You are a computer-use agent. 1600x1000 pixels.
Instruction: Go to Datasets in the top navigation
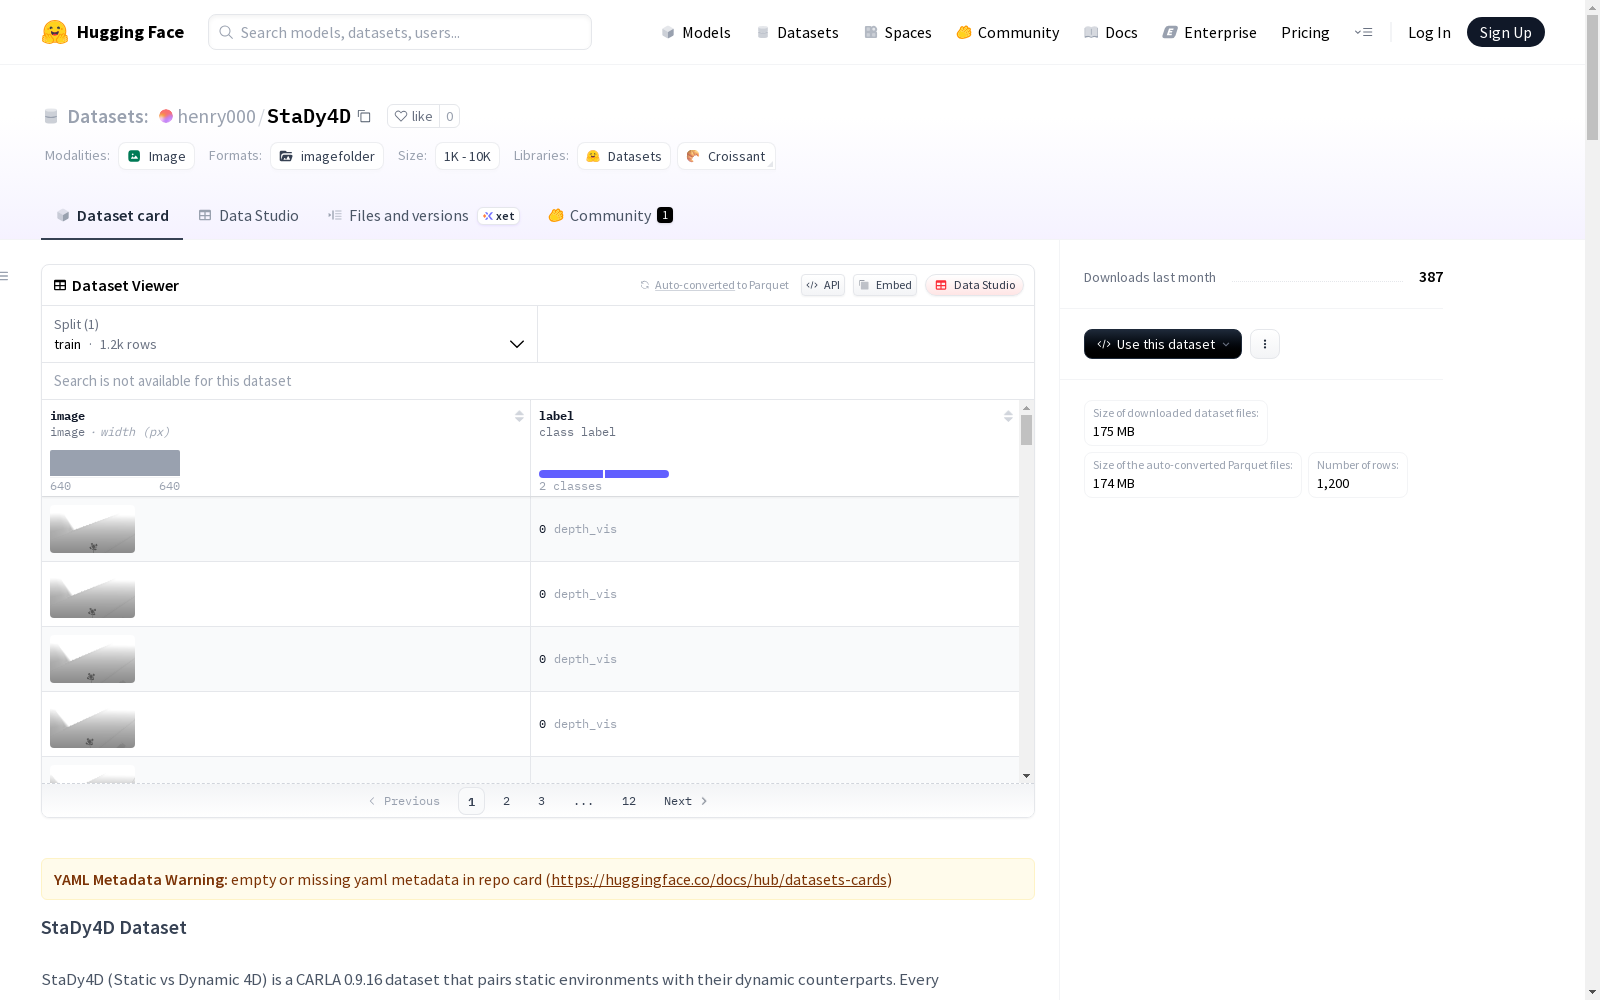pos(797,32)
